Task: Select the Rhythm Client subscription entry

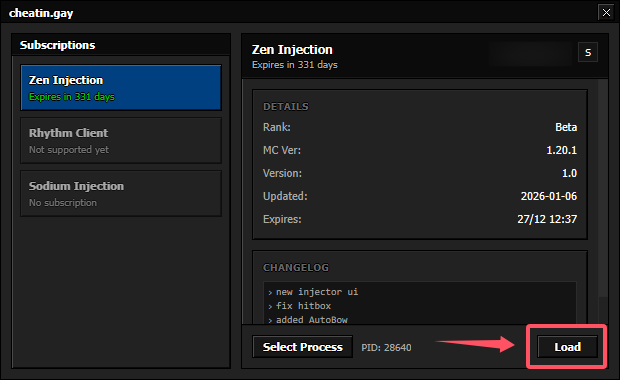Action: (121, 140)
